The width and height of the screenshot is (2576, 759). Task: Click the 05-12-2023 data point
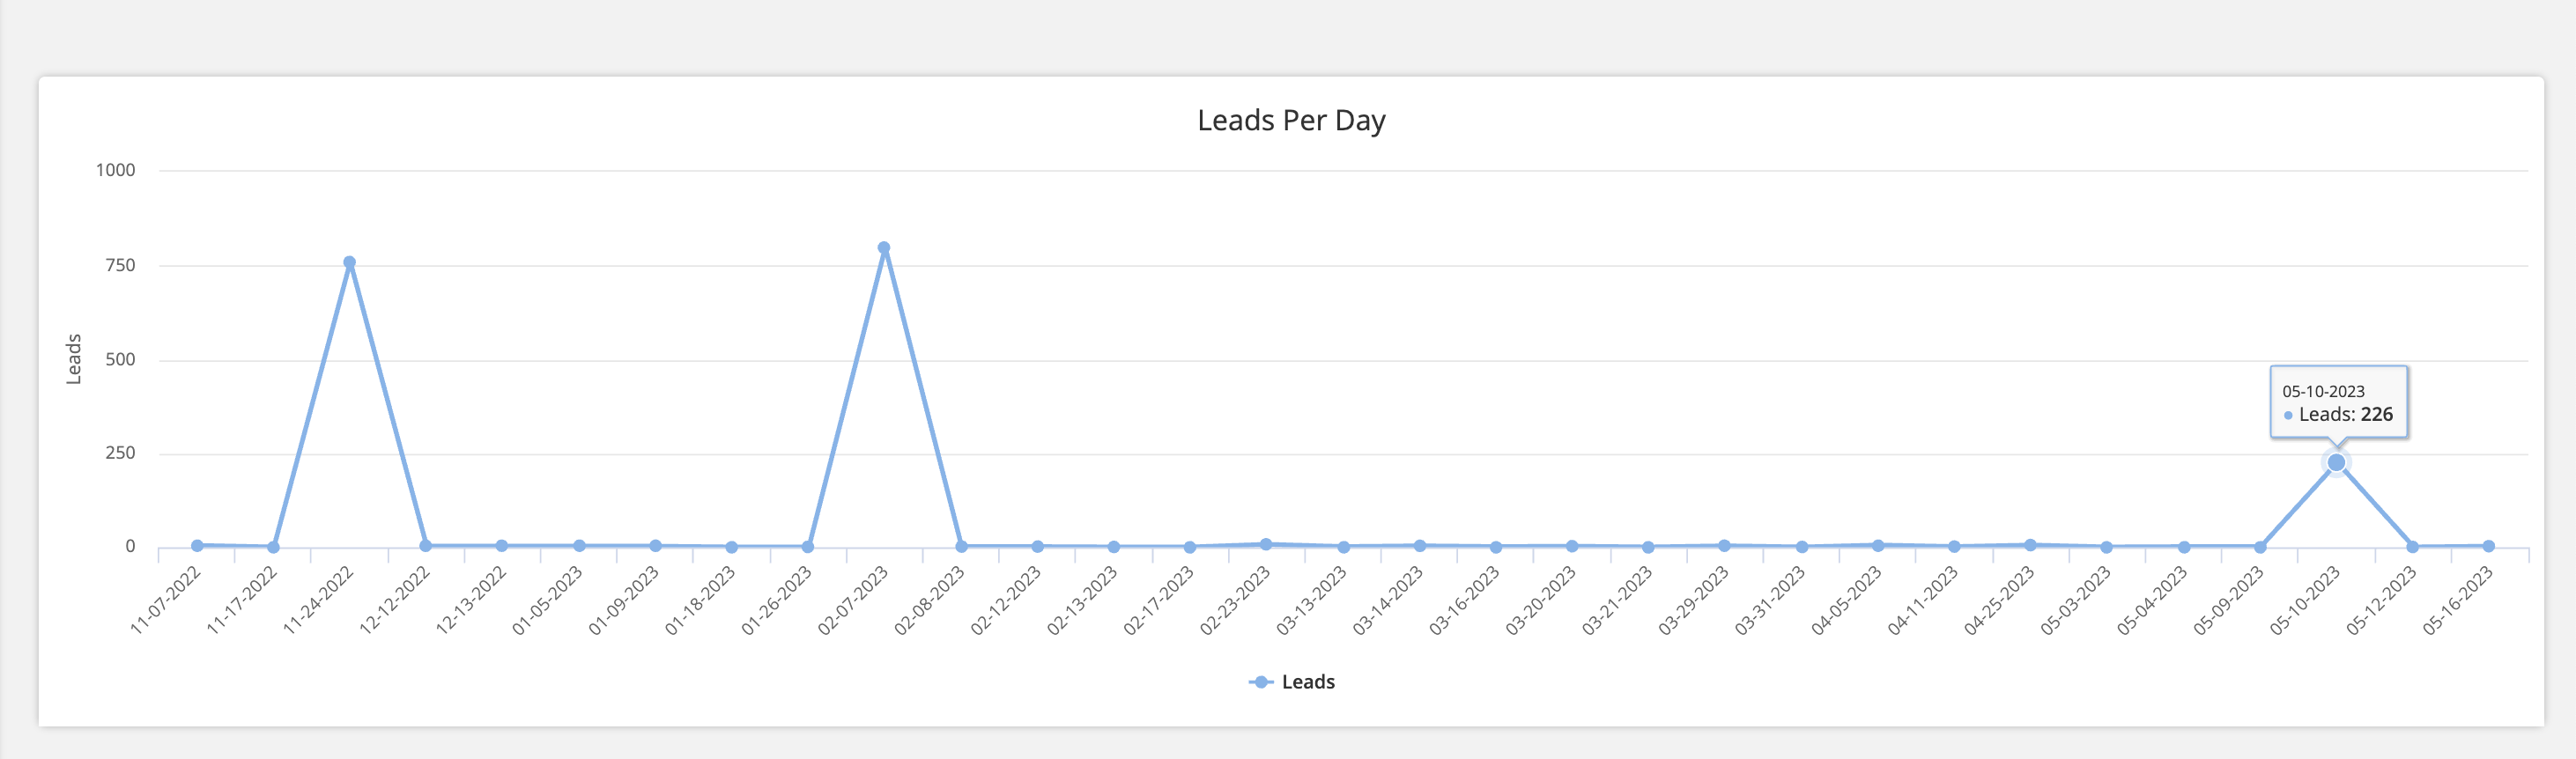tap(2412, 547)
